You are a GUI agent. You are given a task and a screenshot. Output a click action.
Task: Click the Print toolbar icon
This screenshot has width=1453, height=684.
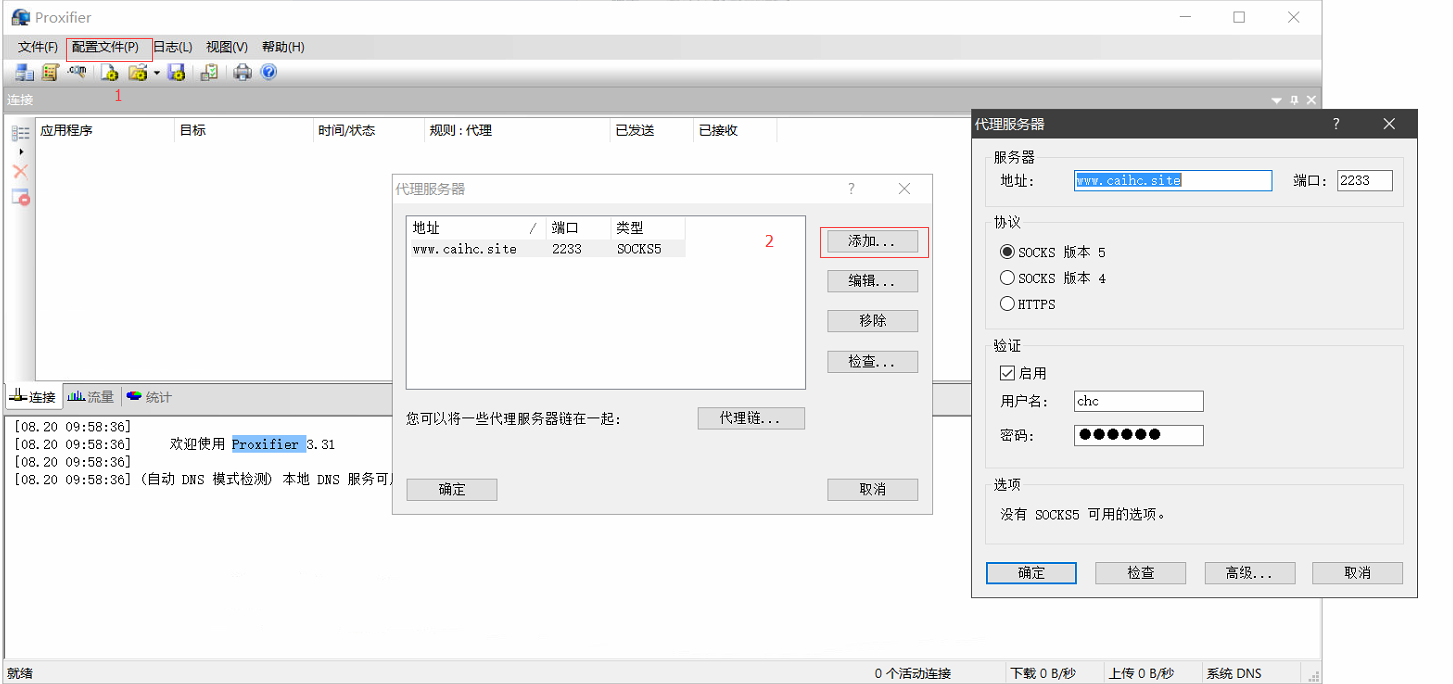point(242,72)
